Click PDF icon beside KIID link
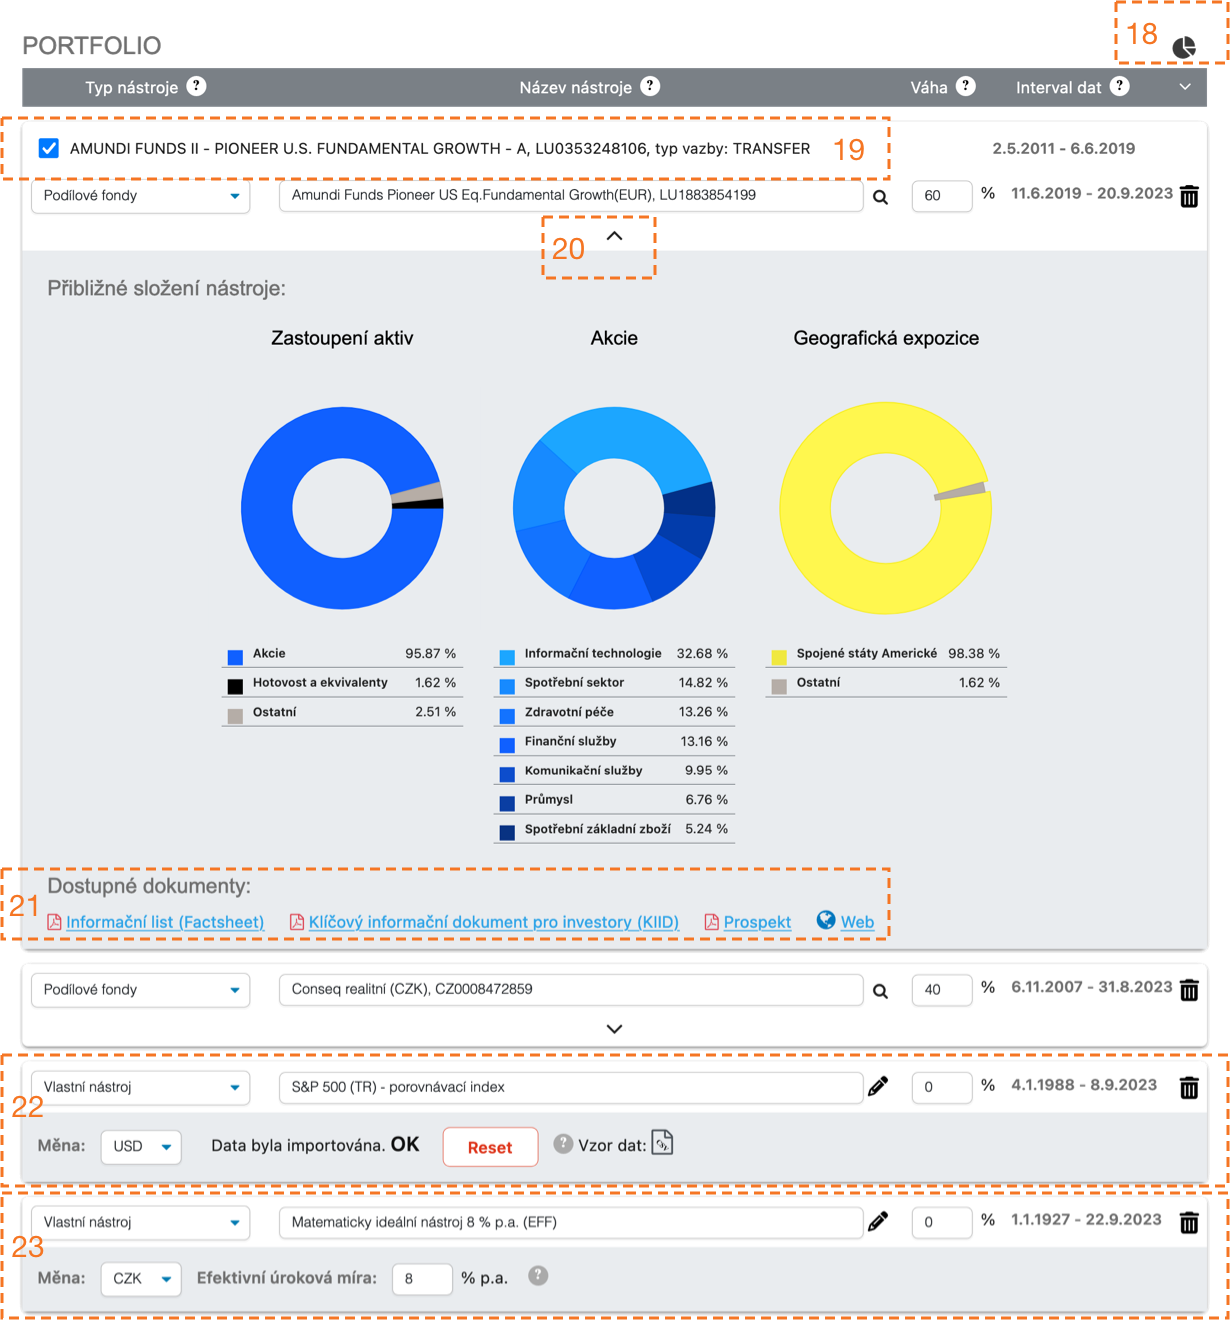The width and height of the screenshot is (1230, 1320). (x=297, y=922)
